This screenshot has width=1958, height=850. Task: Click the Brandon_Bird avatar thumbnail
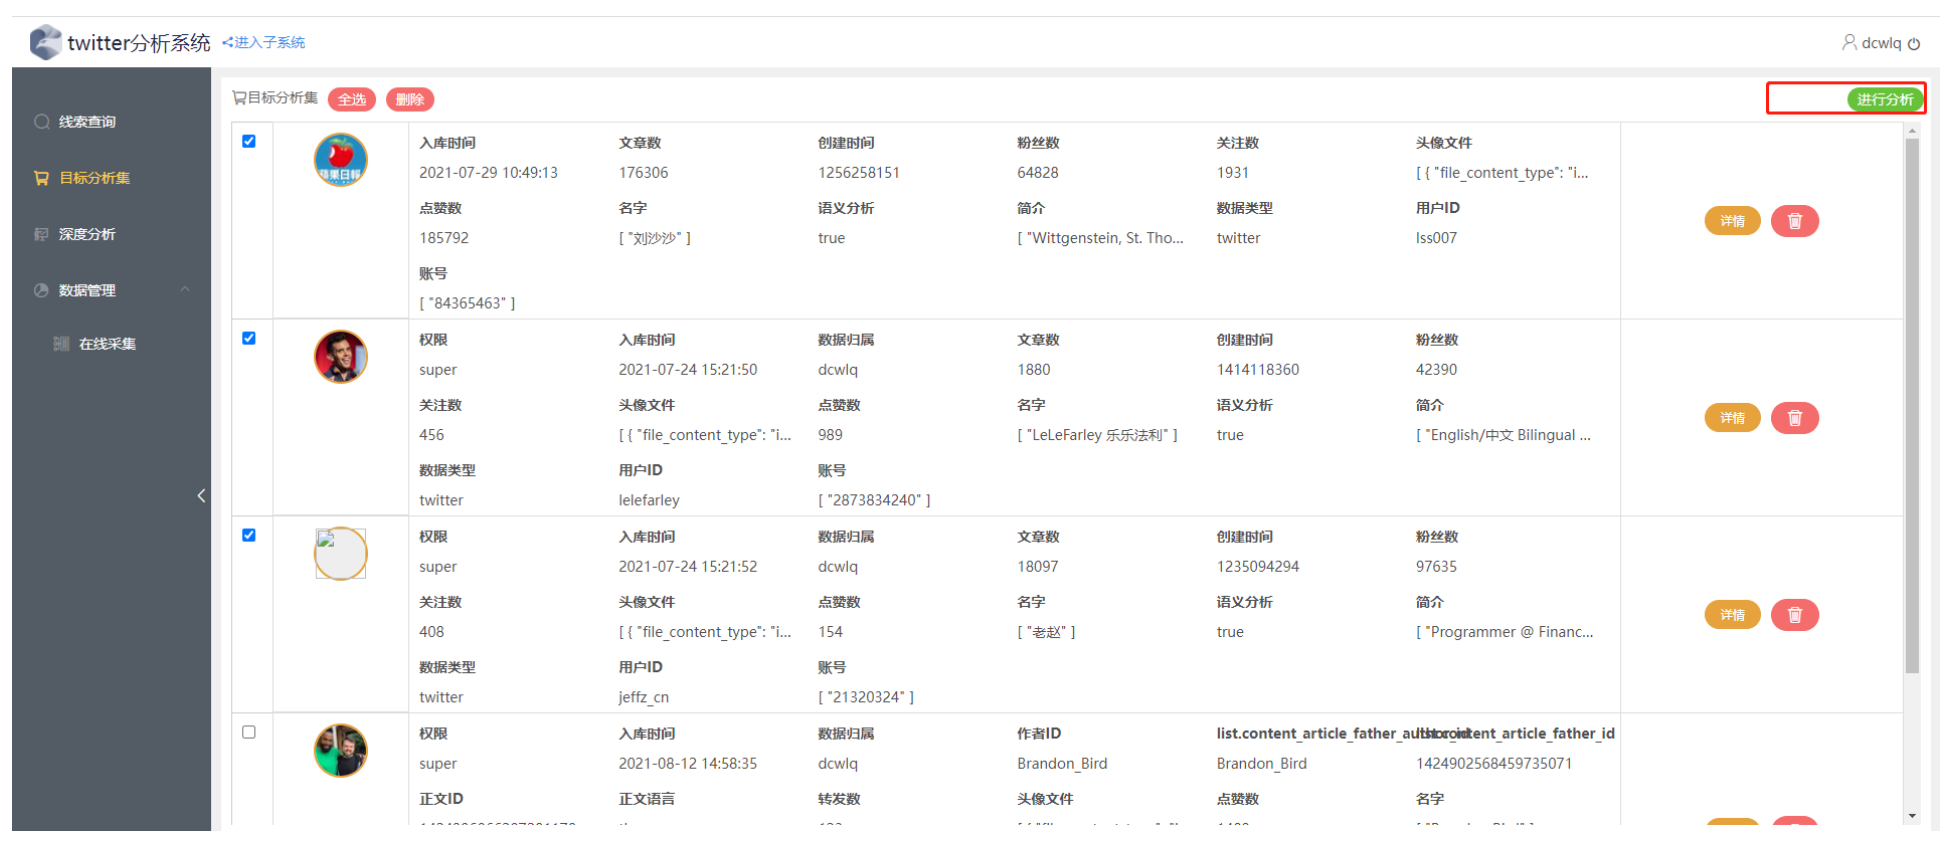(341, 751)
